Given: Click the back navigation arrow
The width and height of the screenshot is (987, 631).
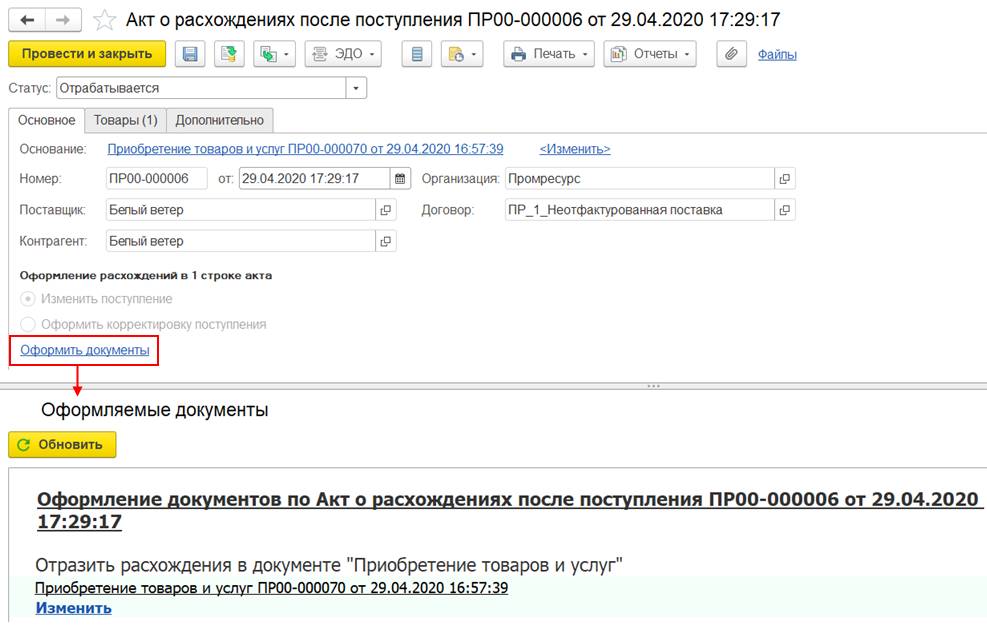Looking at the screenshot, I should tap(27, 20).
